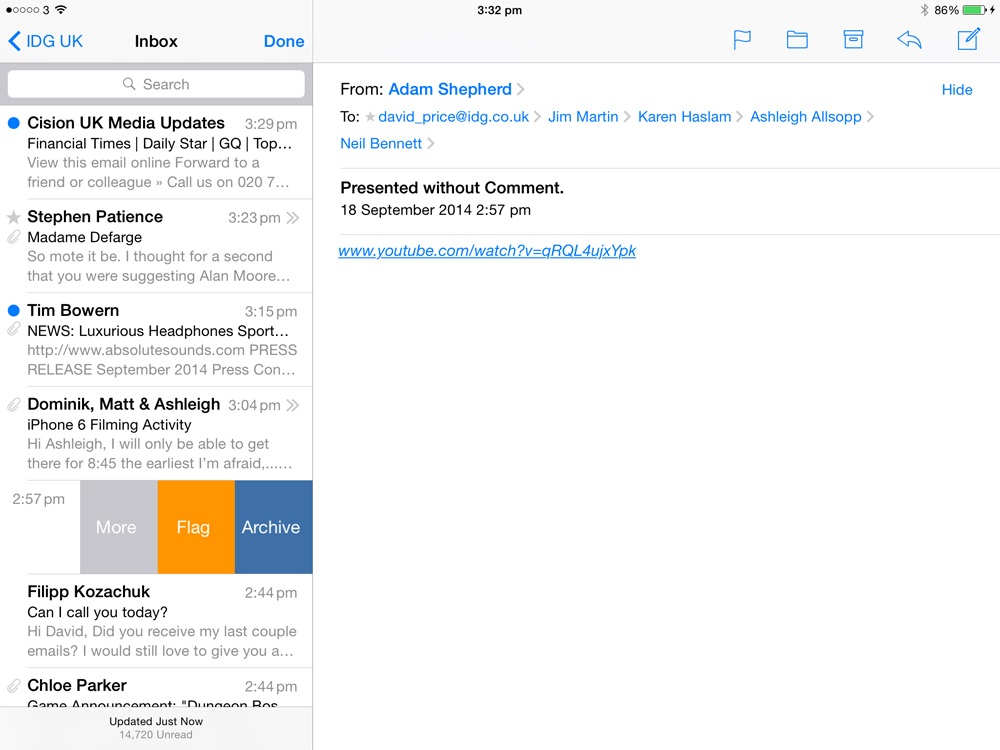Open recipient Ashleigh Allsopp
This screenshot has height=750, width=1000.
(x=805, y=117)
